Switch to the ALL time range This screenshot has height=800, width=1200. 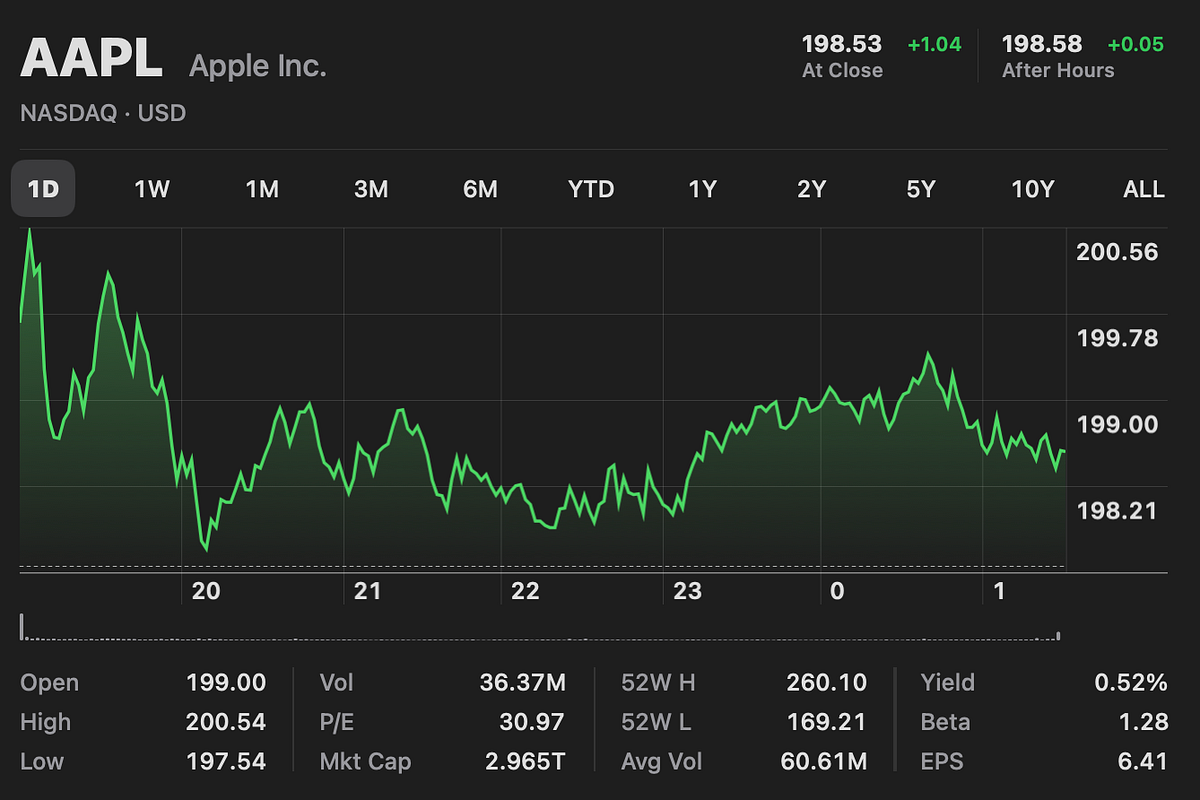point(1143,188)
